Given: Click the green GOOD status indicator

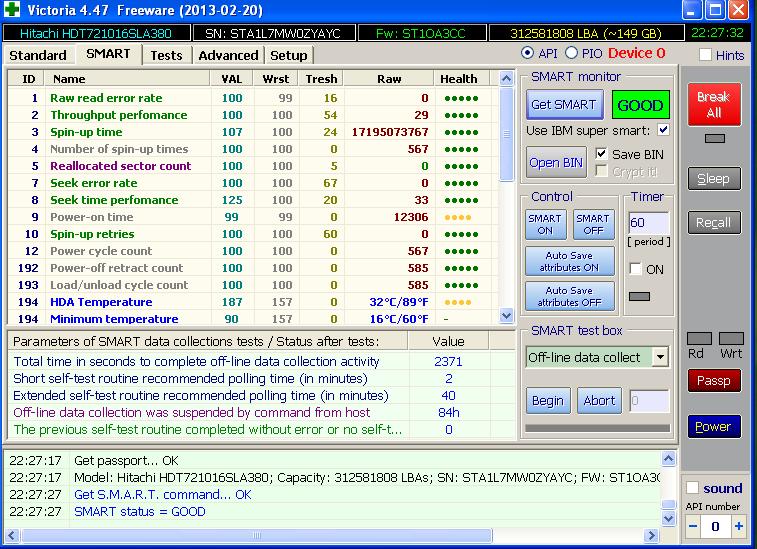Looking at the screenshot, I should [640, 105].
